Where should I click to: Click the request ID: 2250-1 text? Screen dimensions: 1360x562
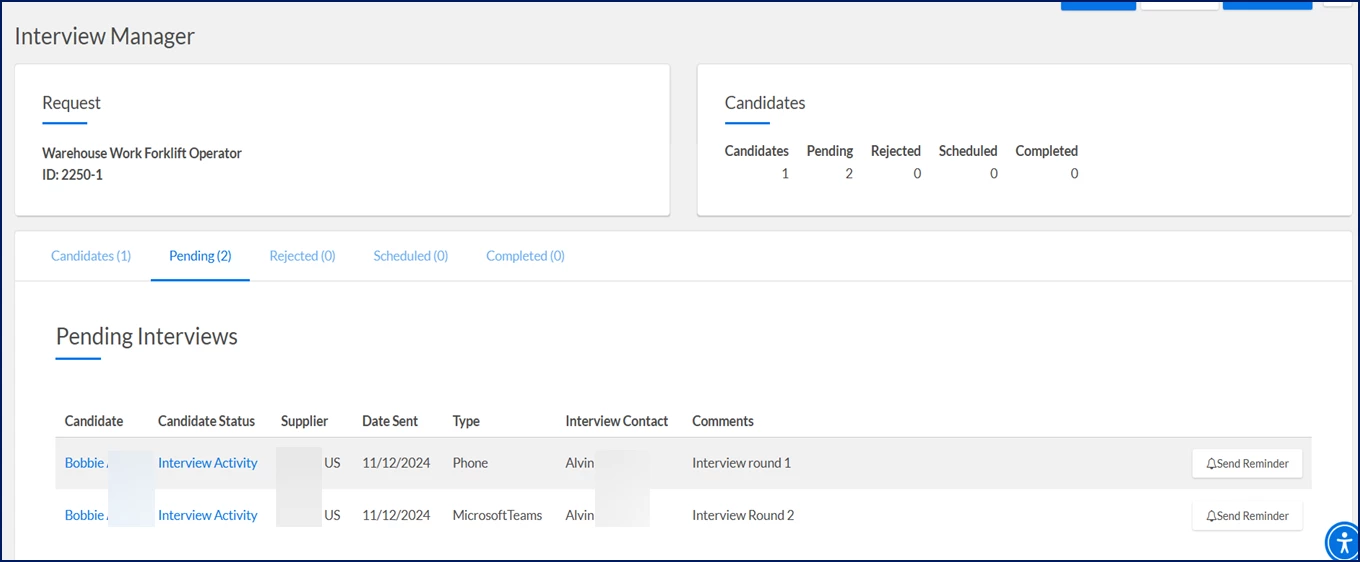[72, 175]
